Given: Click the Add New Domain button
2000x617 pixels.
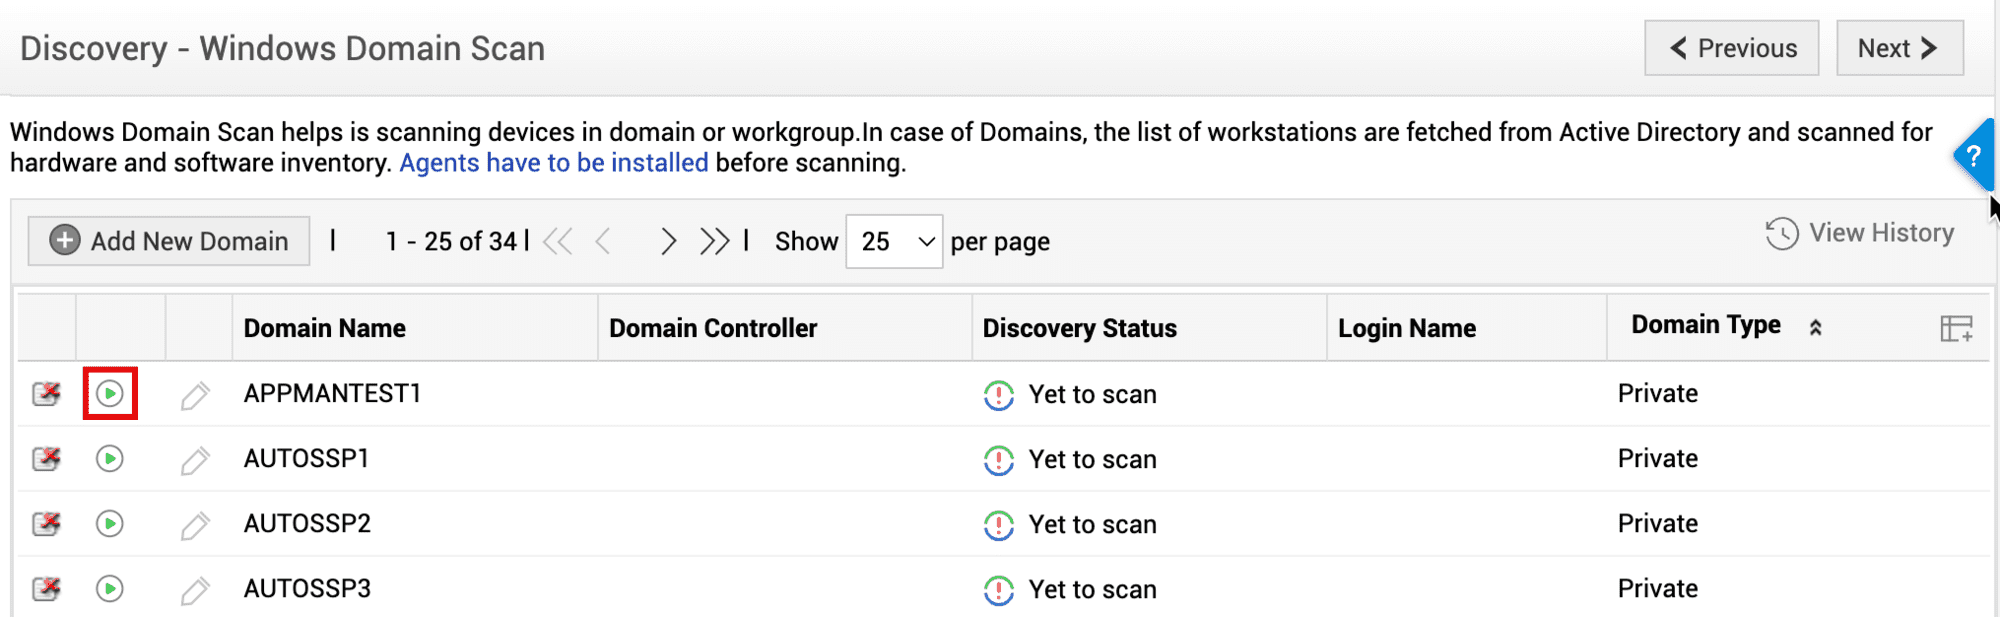Looking at the screenshot, I should click(169, 241).
